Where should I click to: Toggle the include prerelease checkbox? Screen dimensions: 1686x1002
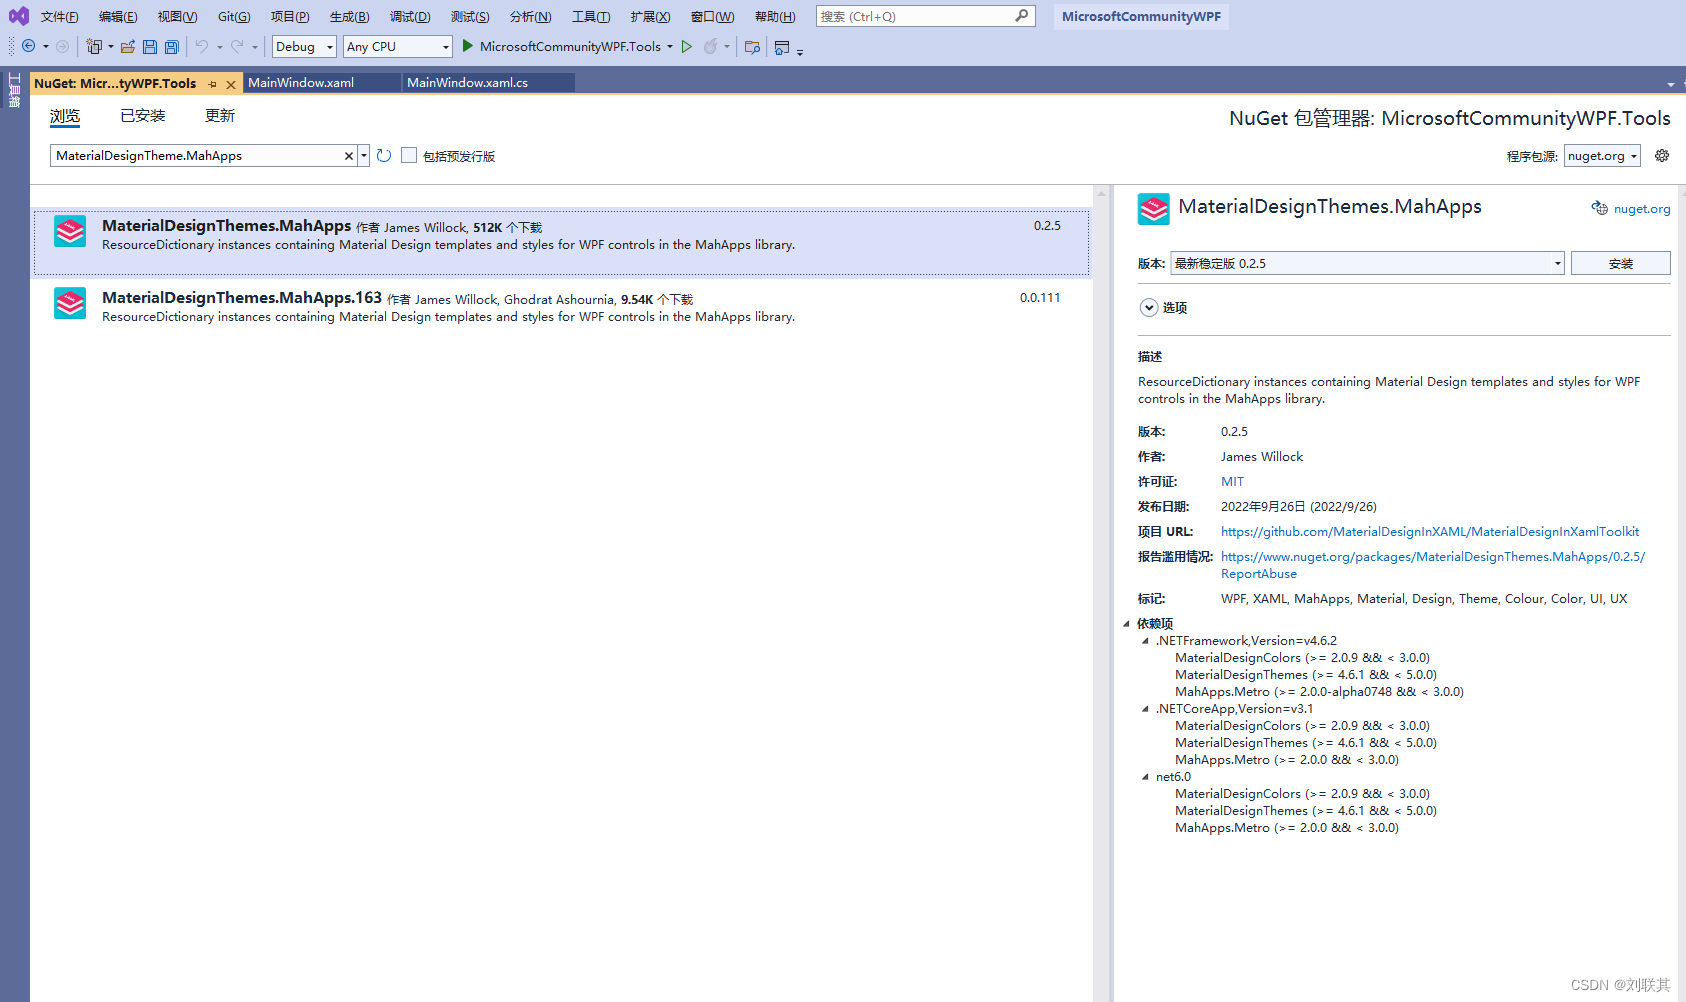tap(409, 155)
